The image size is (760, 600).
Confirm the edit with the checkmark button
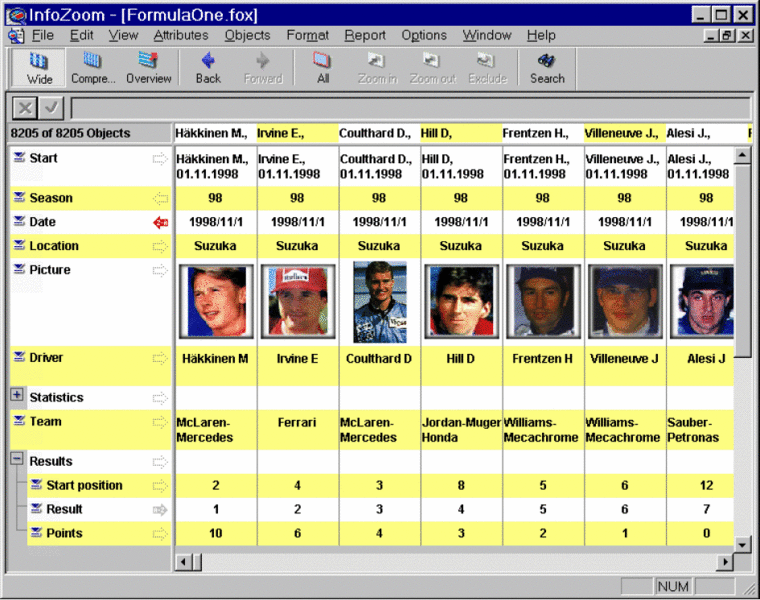[x=51, y=108]
